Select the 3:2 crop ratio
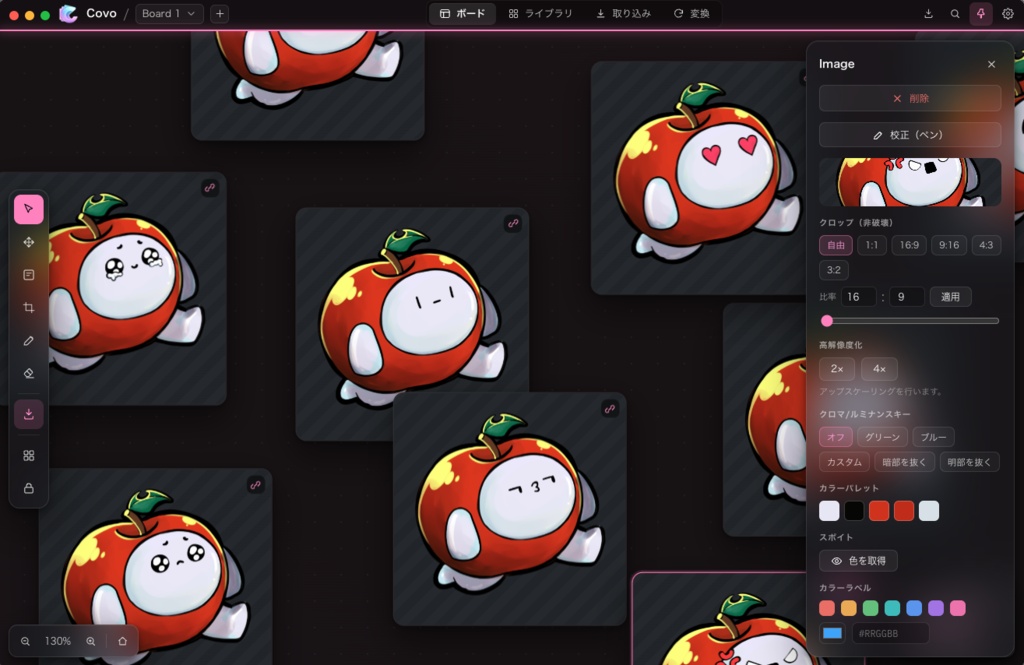This screenshot has height=665, width=1024. point(834,270)
